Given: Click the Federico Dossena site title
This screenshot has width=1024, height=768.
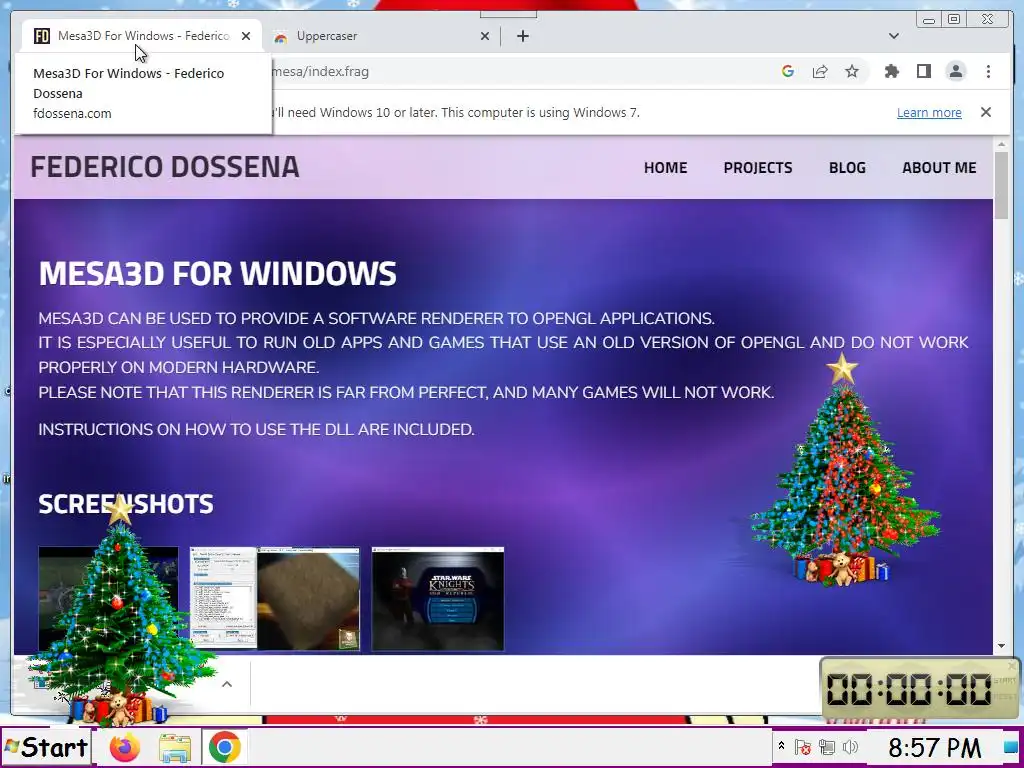Looking at the screenshot, I should click(165, 167).
